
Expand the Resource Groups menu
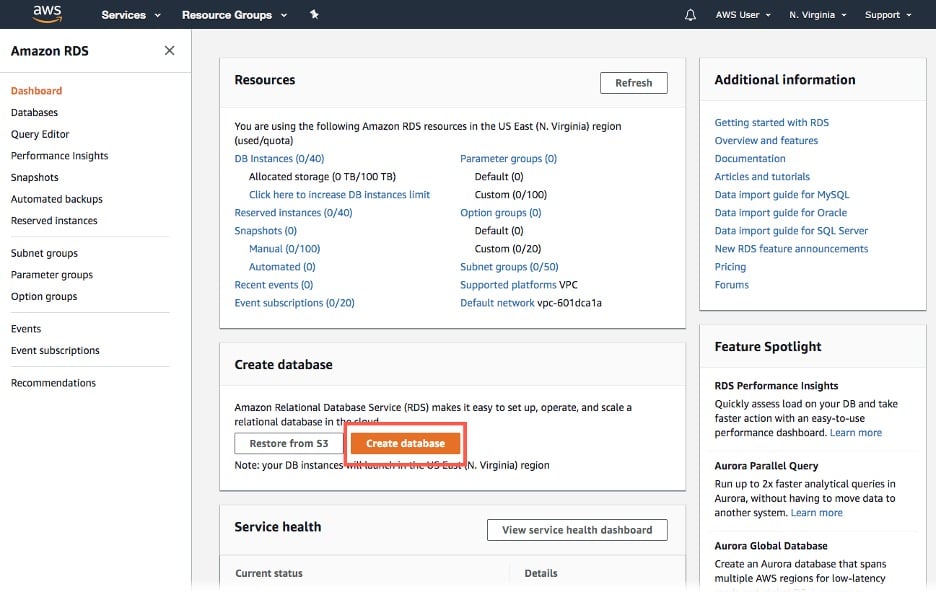tap(228, 14)
